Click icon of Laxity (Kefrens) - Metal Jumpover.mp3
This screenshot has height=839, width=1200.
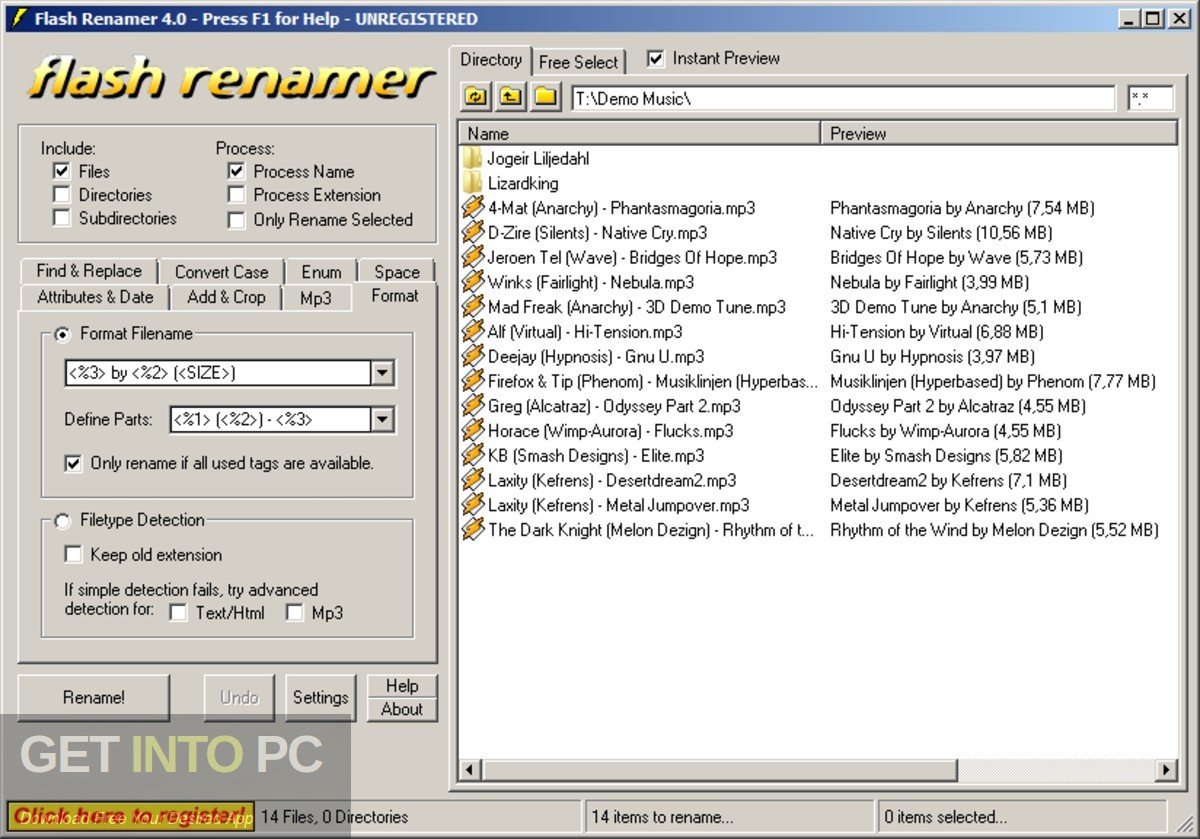click(473, 505)
